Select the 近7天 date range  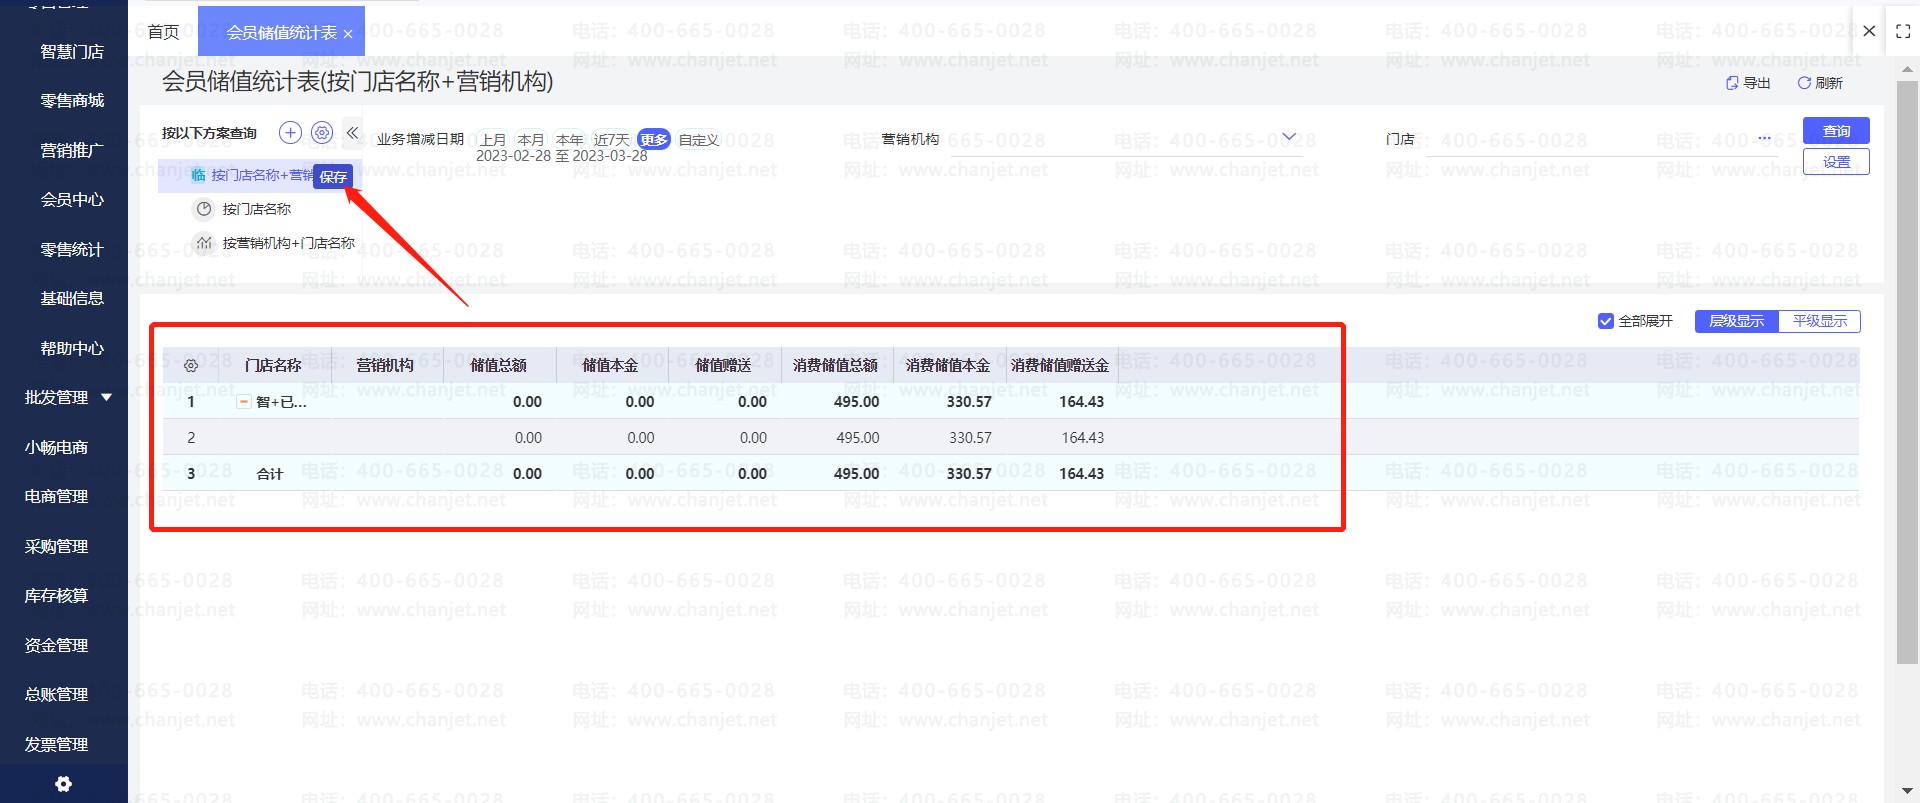pos(612,140)
